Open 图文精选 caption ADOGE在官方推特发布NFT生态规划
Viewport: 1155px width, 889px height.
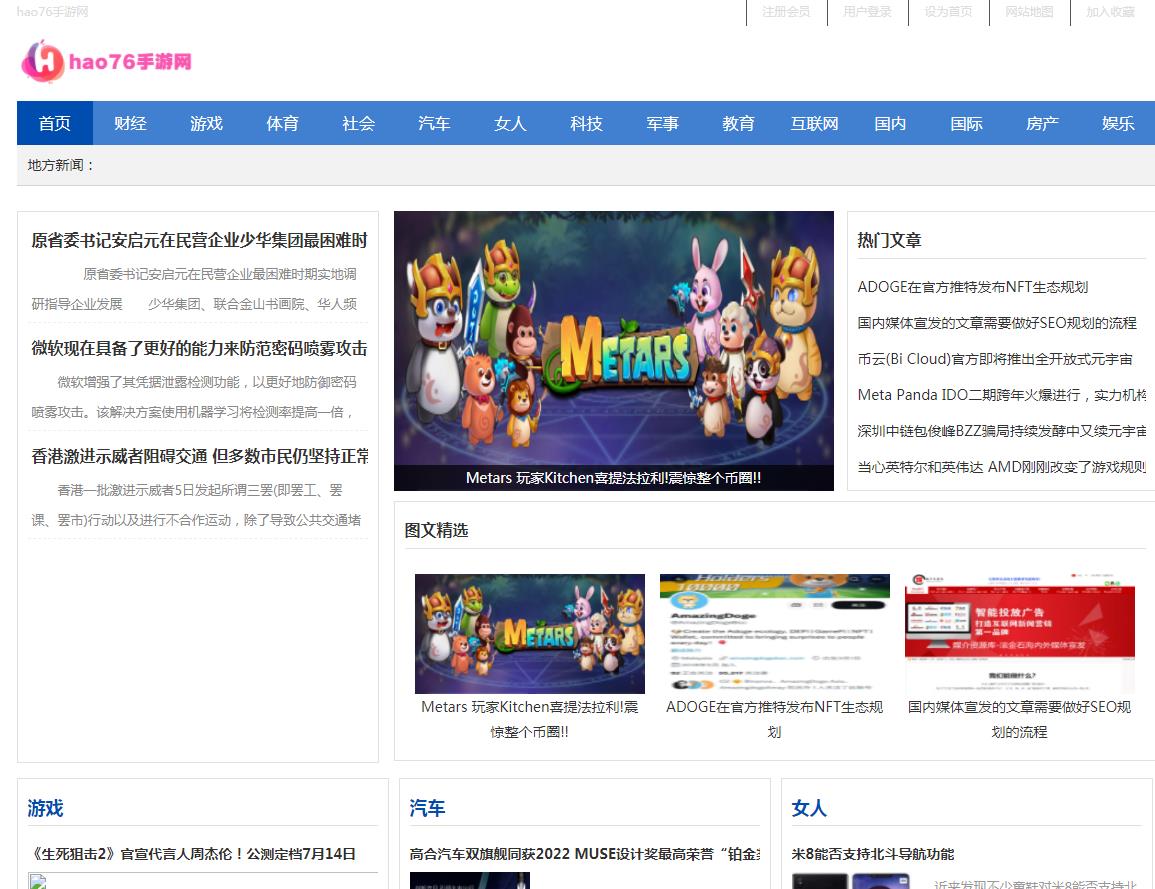tap(775, 719)
